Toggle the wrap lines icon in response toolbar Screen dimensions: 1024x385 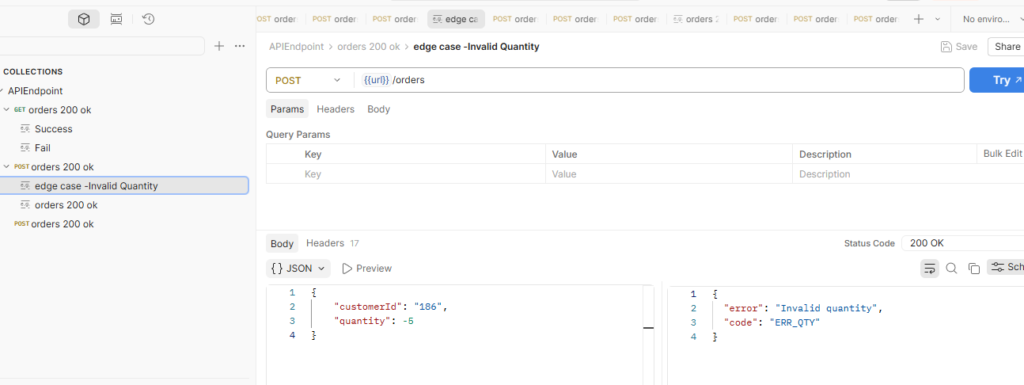click(x=930, y=268)
